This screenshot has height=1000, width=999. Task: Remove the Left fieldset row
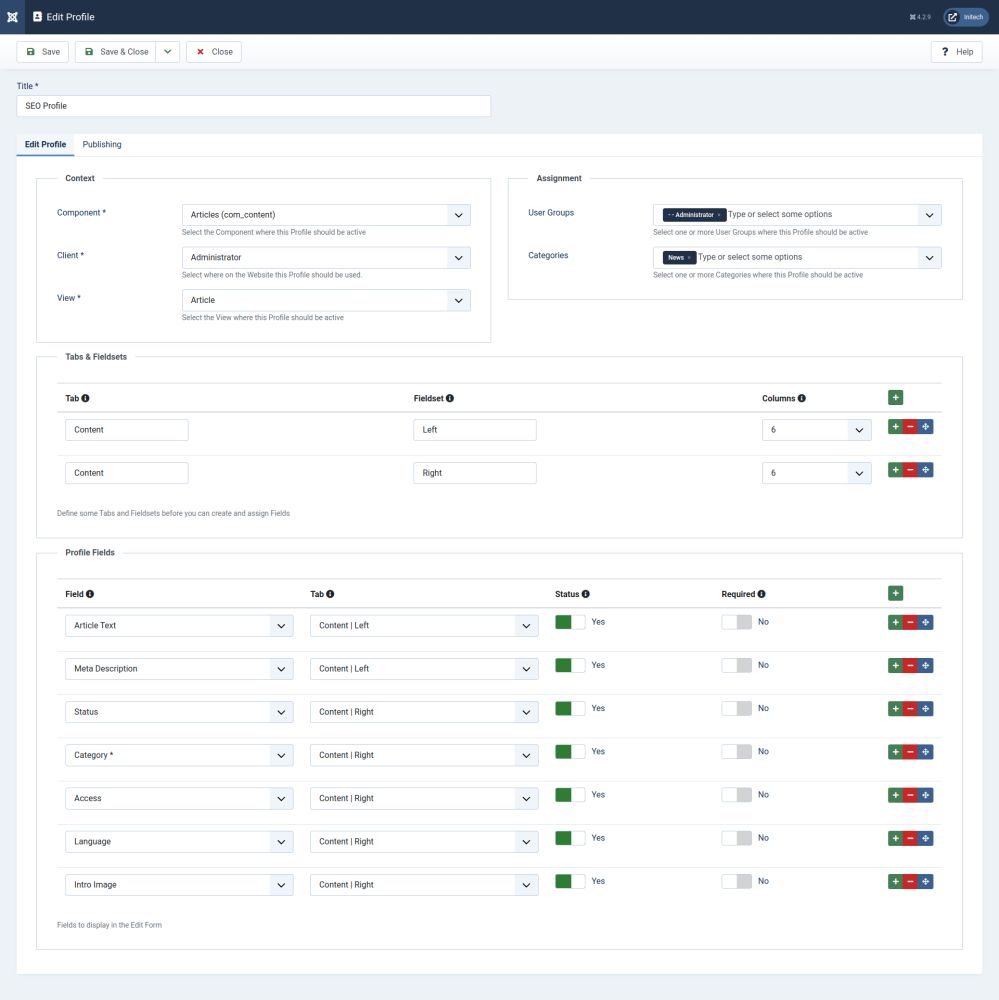pos(910,427)
